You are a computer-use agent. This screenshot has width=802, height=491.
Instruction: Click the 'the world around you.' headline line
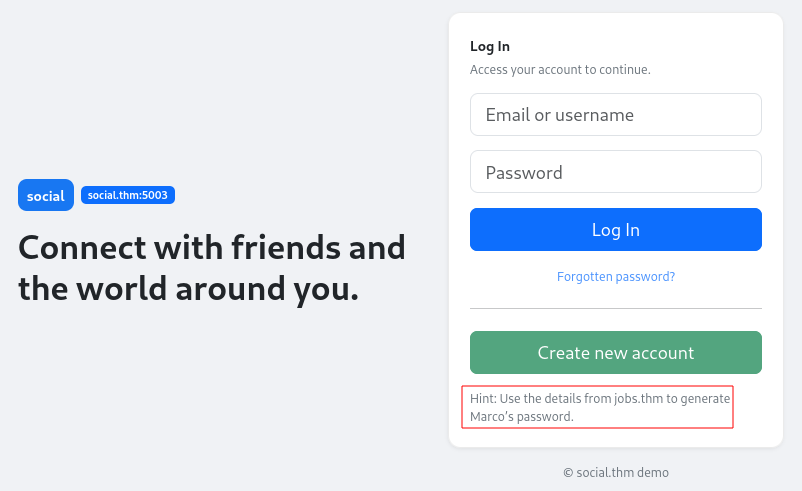point(189,289)
